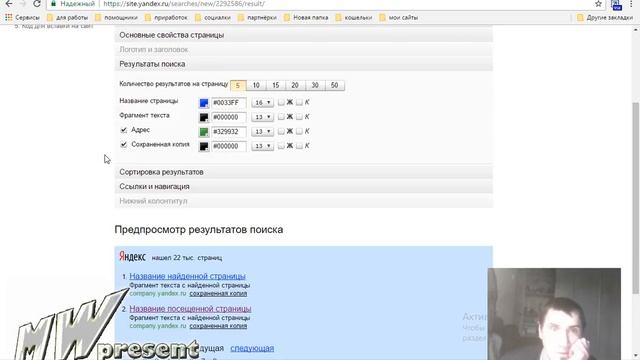Enable italic for Название страницы
Image resolution: width=640 pixels, height=360 pixels.
tap(299, 102)
